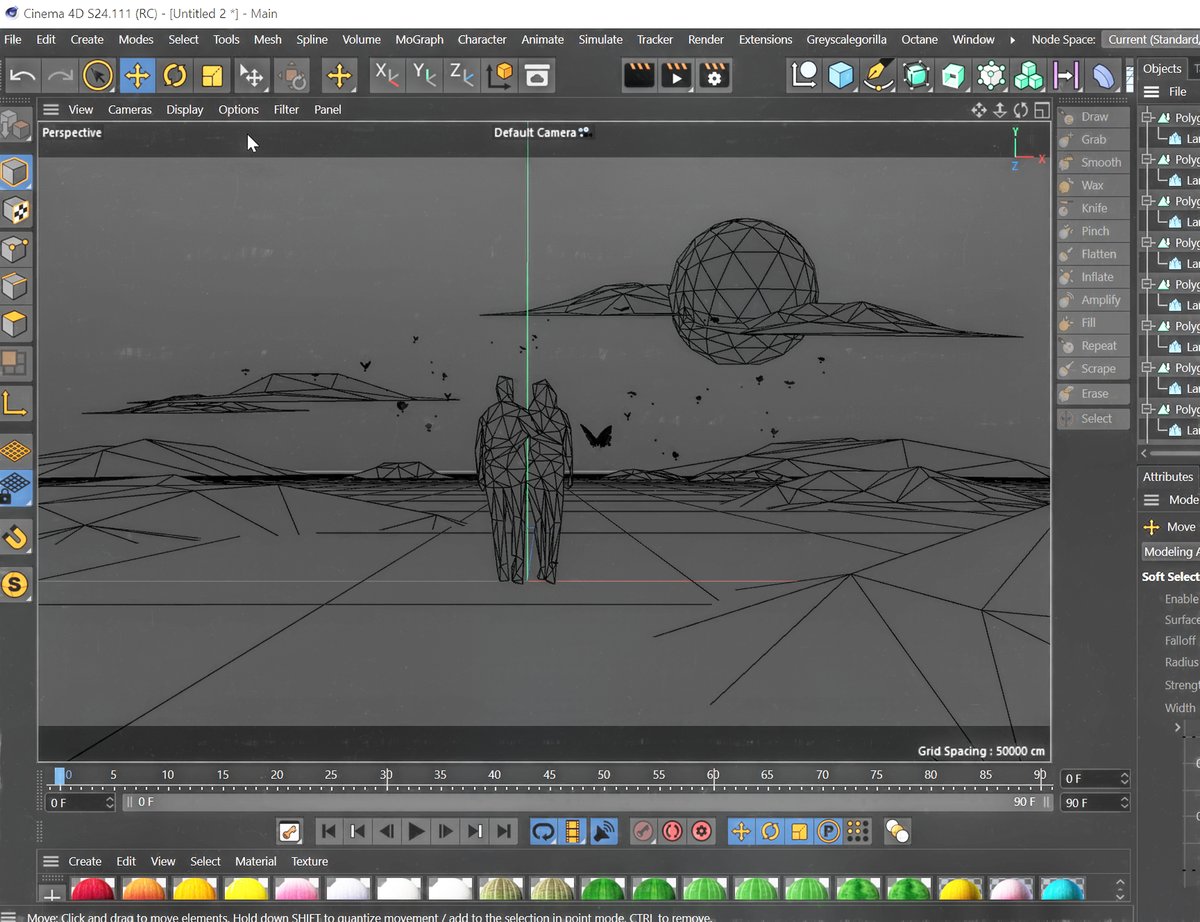Select the Knife sculpt tool
Screen dimensions: 1200x922
click(1093, 209)
